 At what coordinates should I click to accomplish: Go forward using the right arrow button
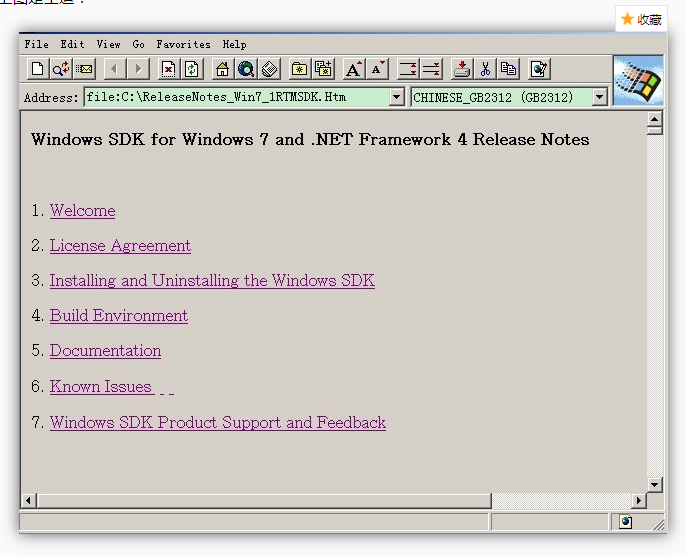click(x=138, y=69)
